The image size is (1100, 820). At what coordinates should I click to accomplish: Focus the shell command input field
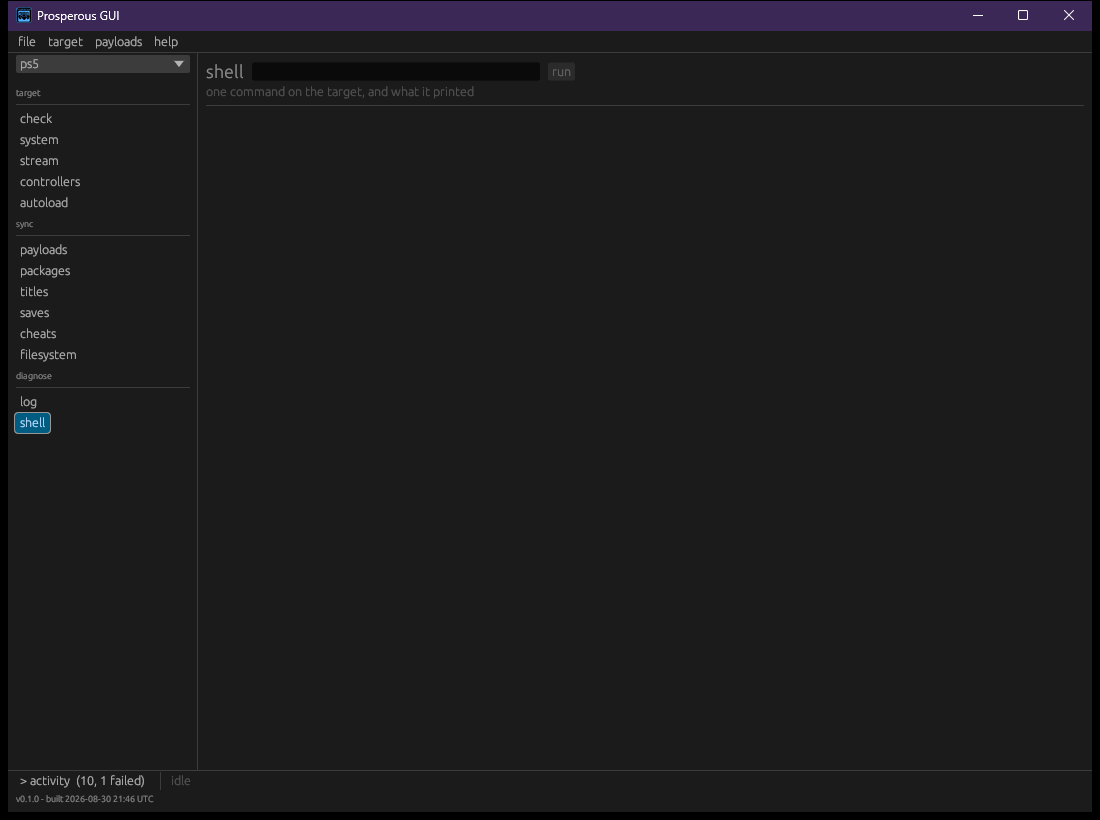coord(396,72)
